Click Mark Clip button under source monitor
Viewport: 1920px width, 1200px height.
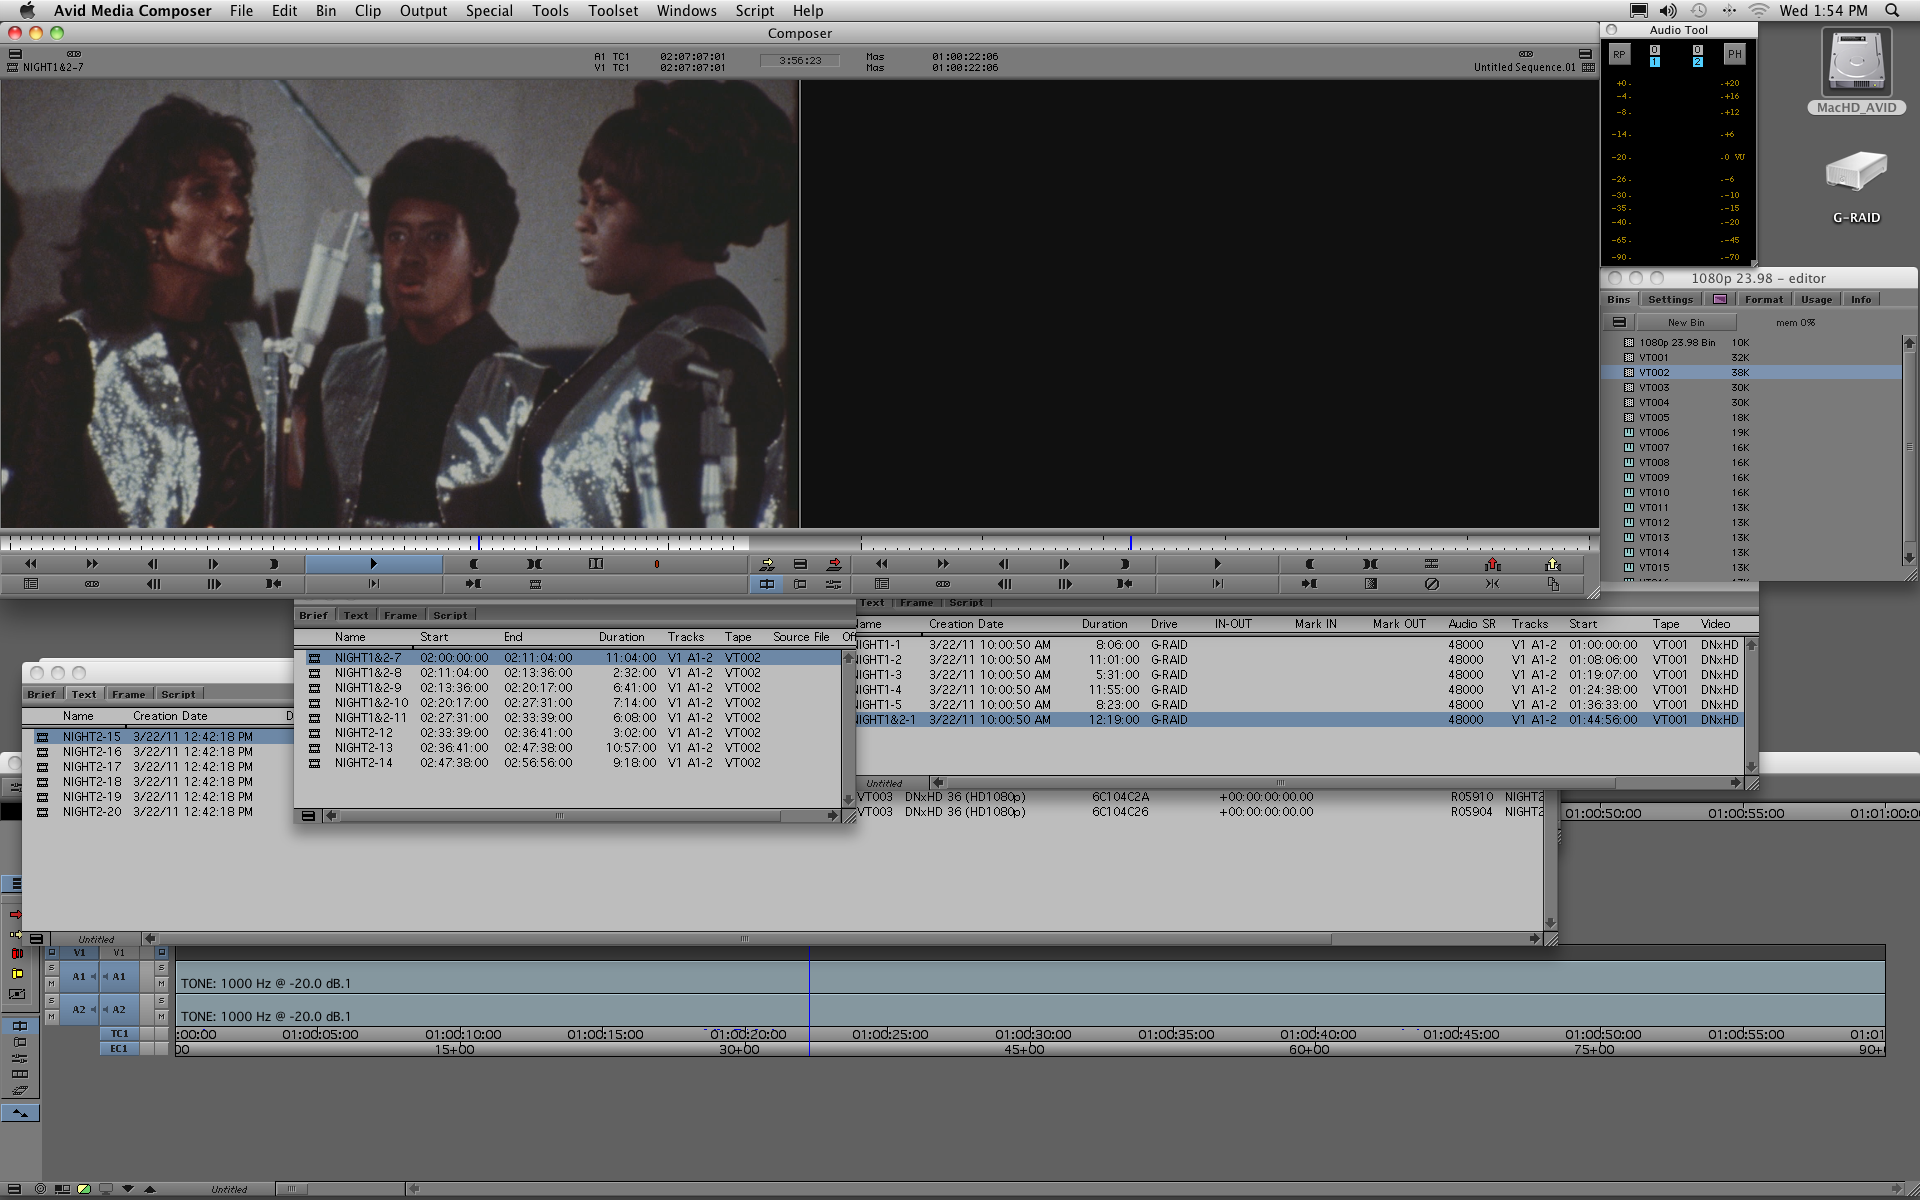[x=535, y=564]
